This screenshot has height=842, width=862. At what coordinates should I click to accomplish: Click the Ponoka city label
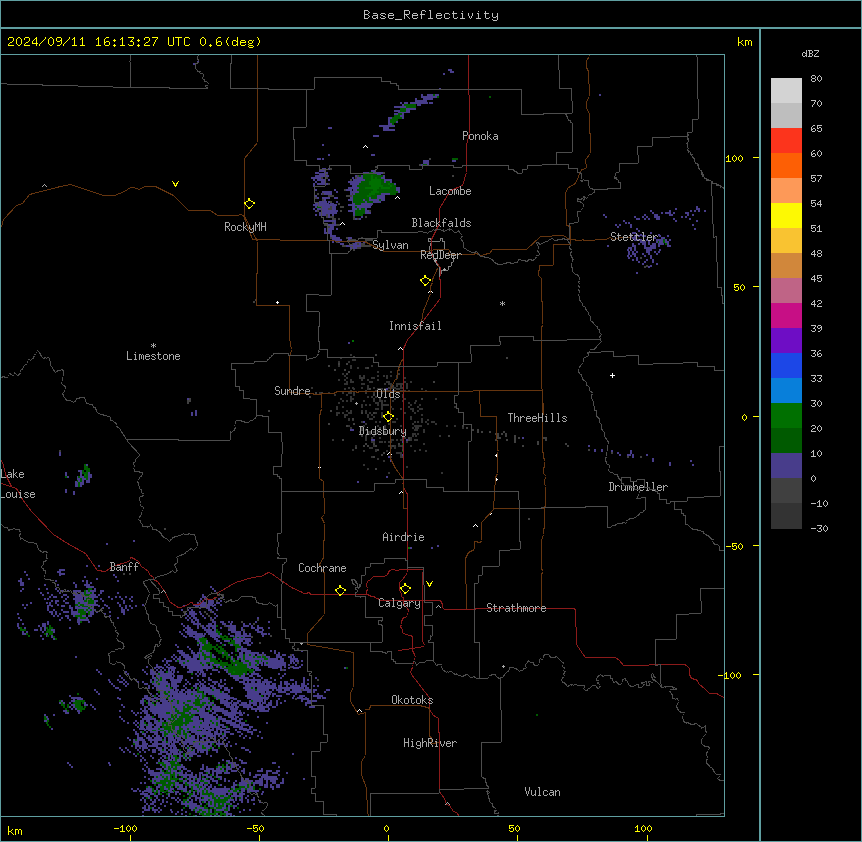480,136
